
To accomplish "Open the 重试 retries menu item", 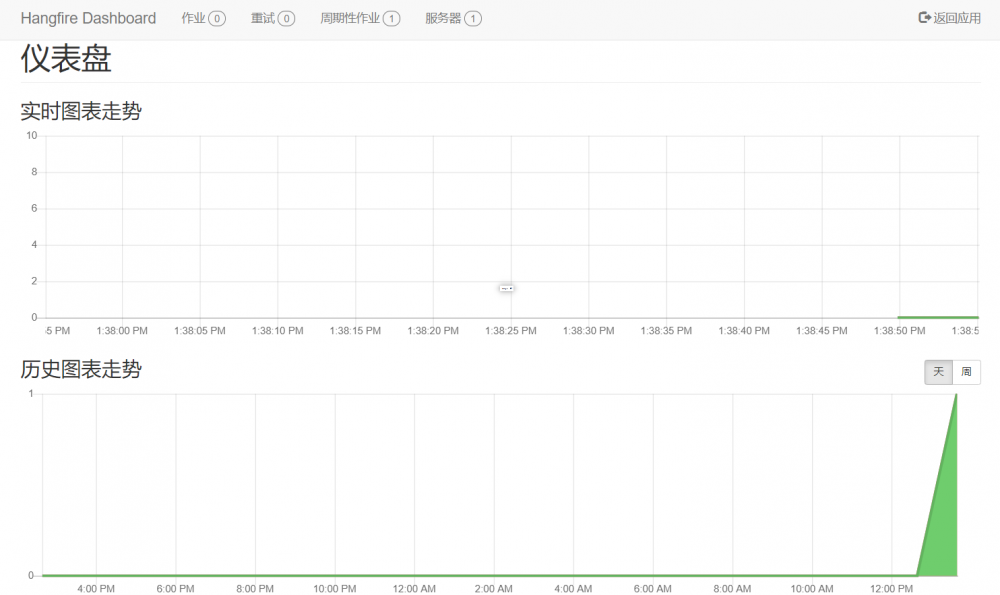I will pyautogui.click(x=272, y=18).
